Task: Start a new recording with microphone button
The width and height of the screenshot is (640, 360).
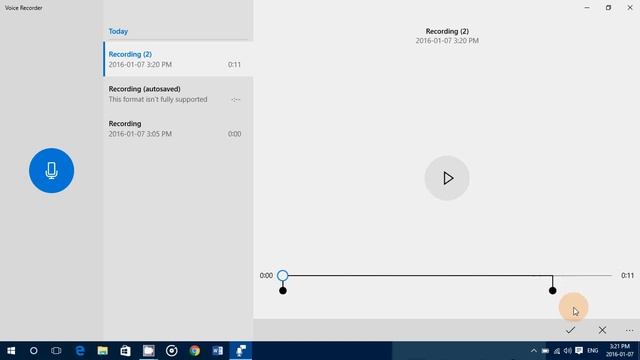Action: pyautogui.click(x=51, y=171)
